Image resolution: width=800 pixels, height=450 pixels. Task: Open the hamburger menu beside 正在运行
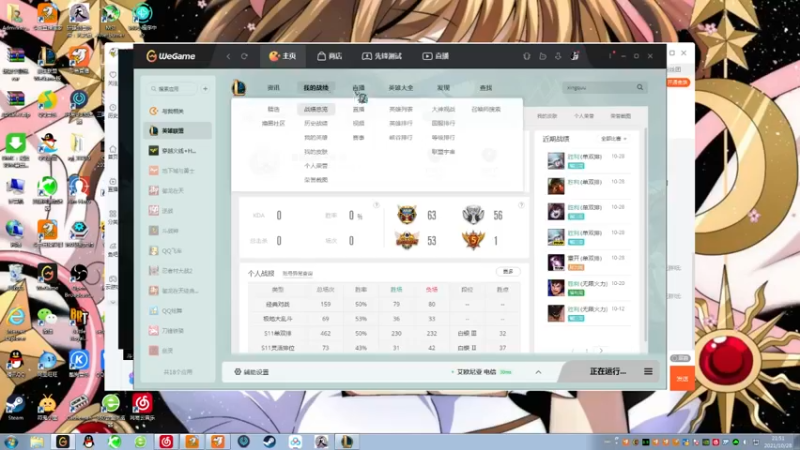648,371
